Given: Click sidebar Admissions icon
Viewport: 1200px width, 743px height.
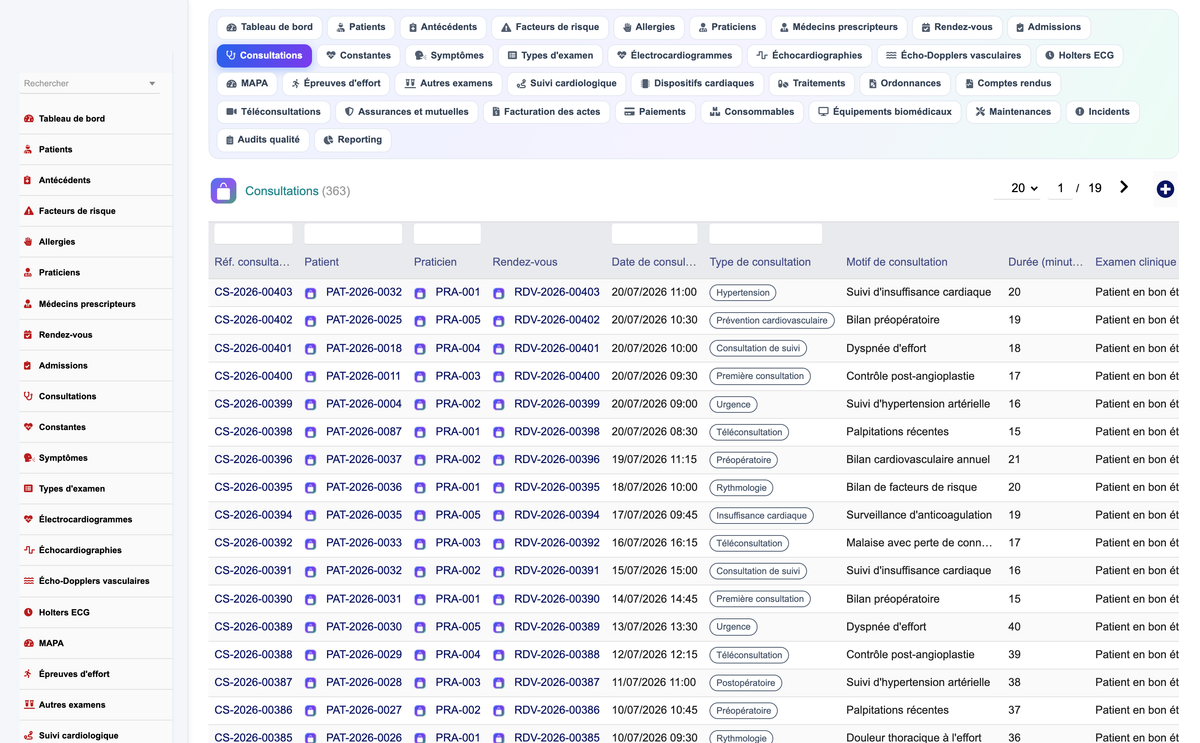Looking at the screenshot, I should tap(28, 366).
